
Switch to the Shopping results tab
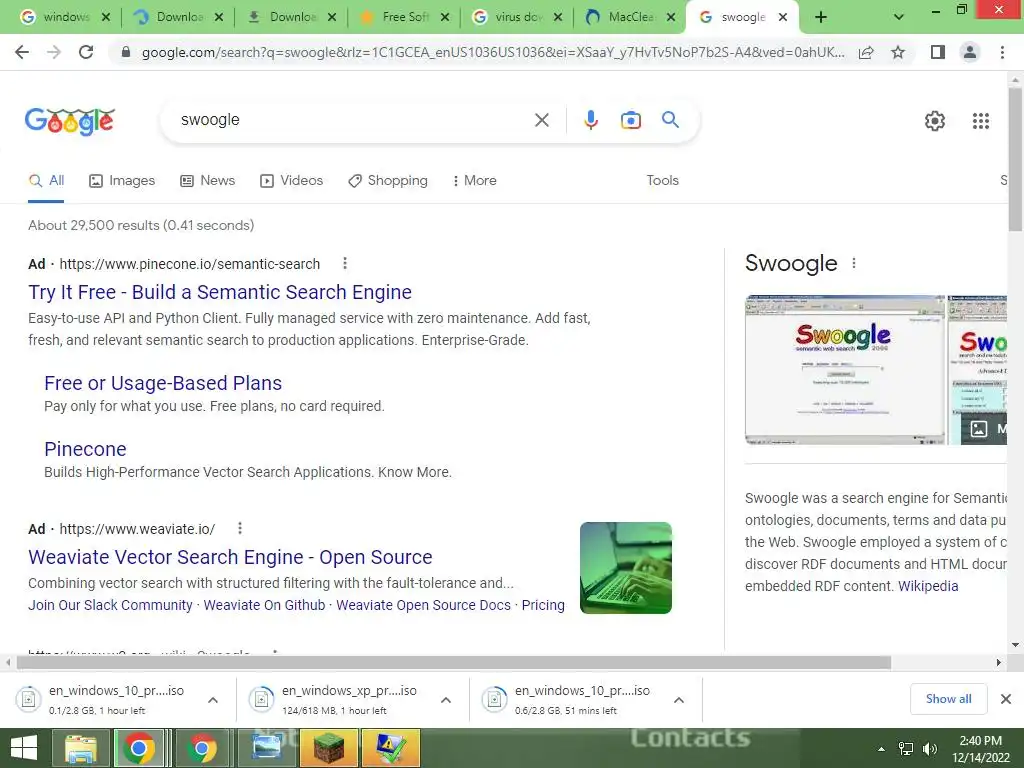click(388, 181)
